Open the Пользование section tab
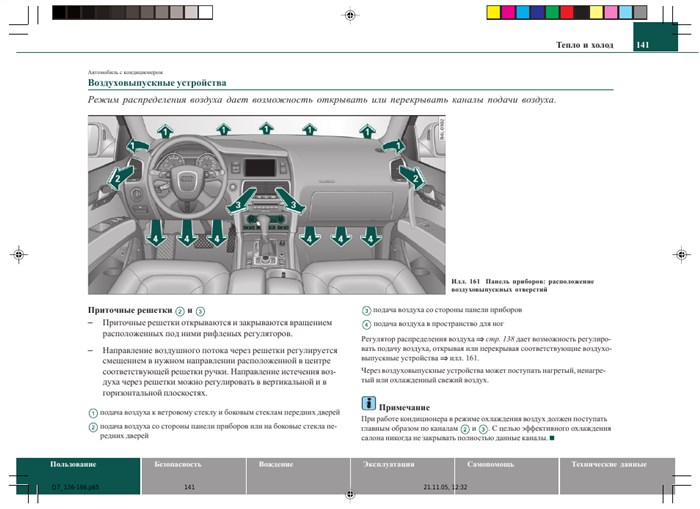Image resolution: width=700 pixels, height=509 pixels. (x=73, y=465)
